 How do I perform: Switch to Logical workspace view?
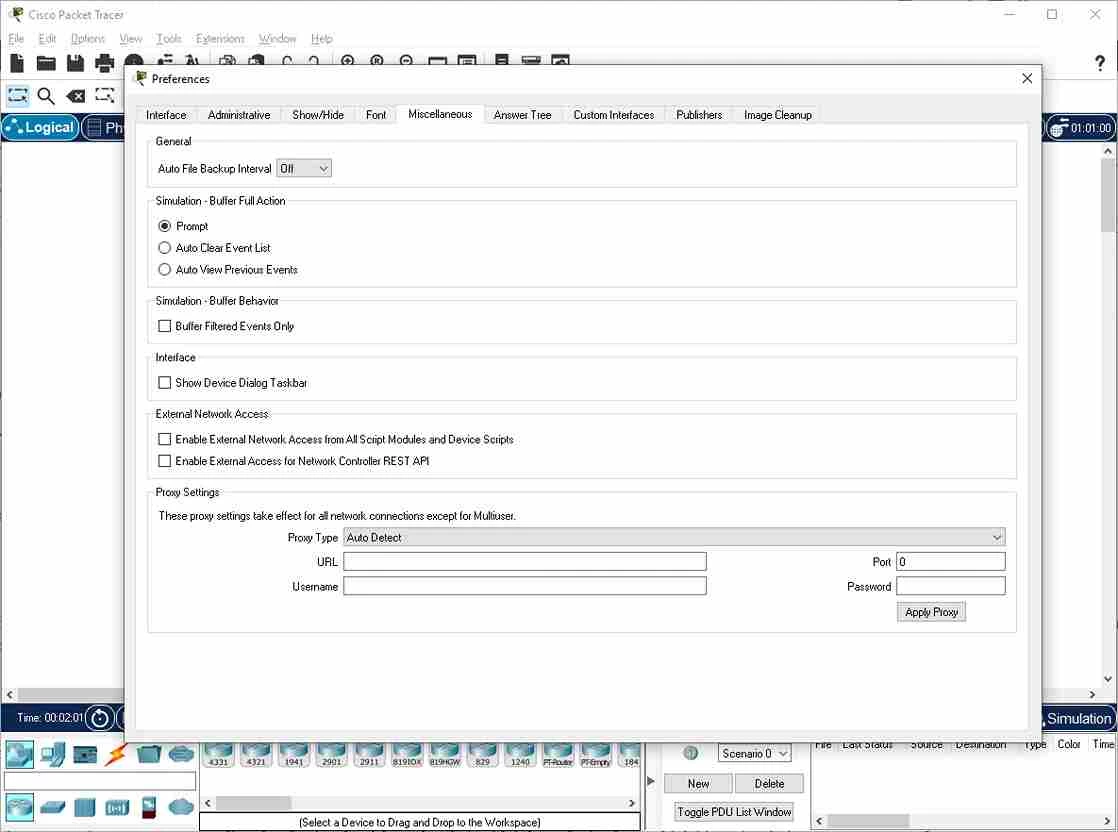pyautogui.click(x=40, y=128)
